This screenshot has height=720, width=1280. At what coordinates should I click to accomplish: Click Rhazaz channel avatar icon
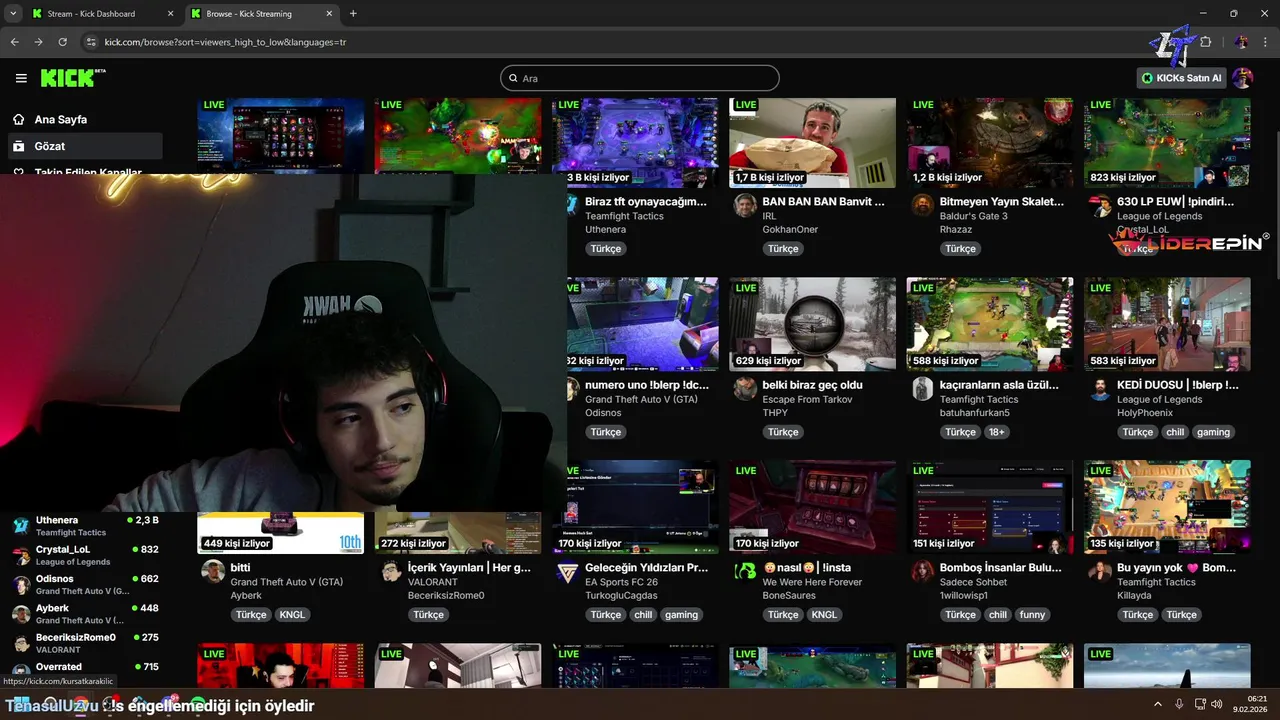[922, 206]
